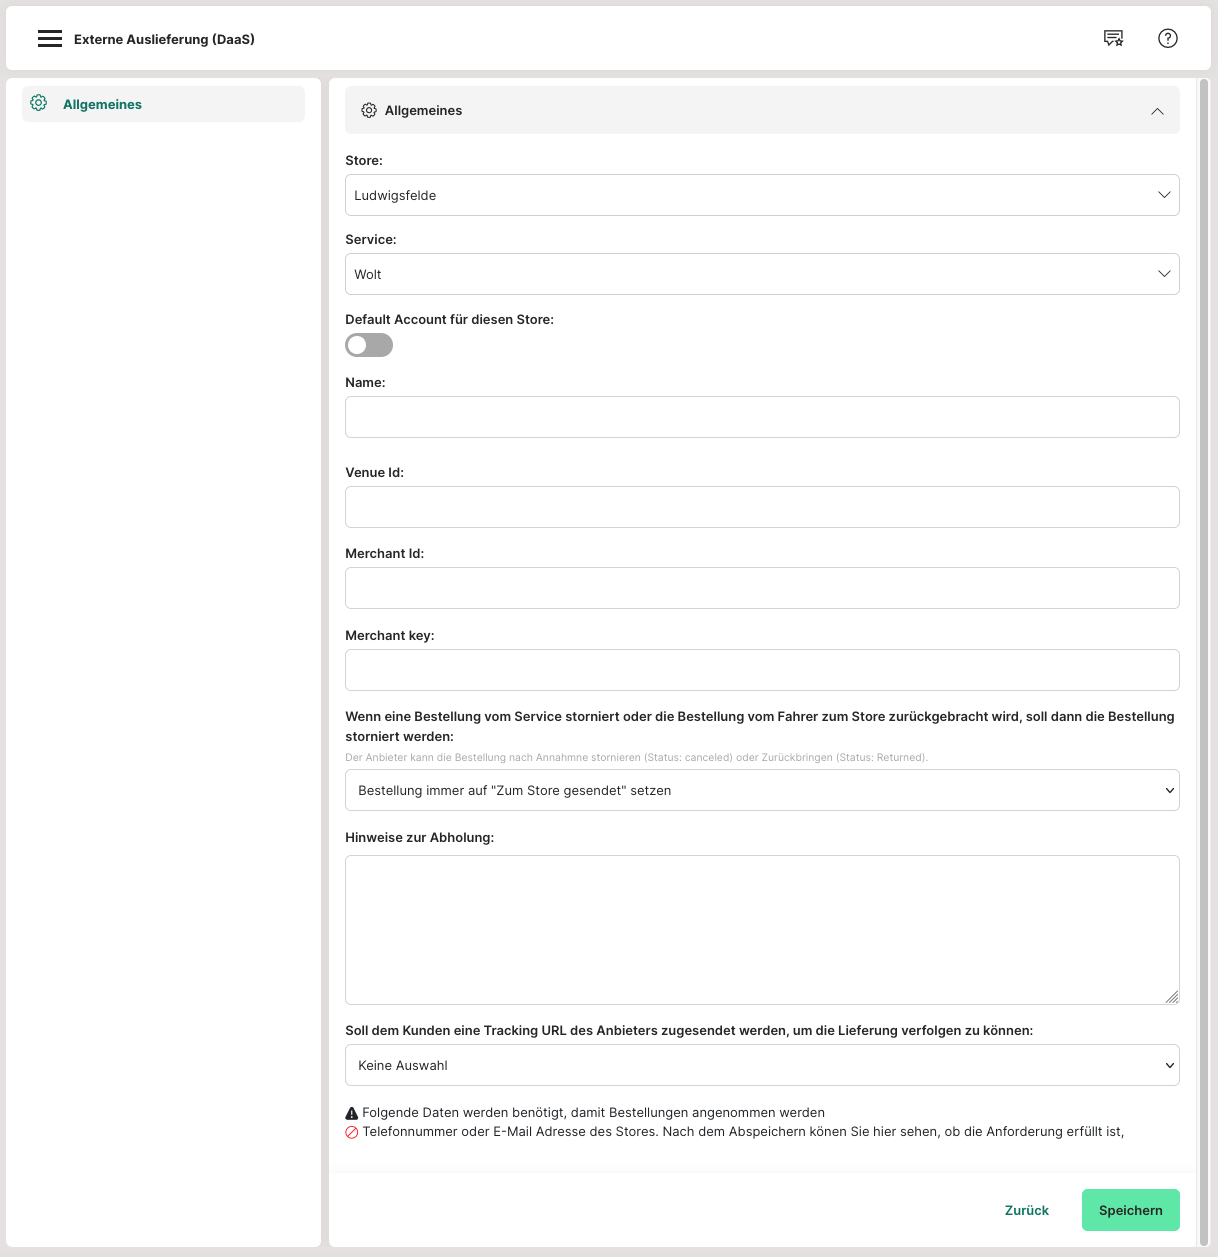Open the Tracking URL dropdown Keine Auswahl
The height and width of the screenshot is (1257, 1218).
pos(761,1065)
